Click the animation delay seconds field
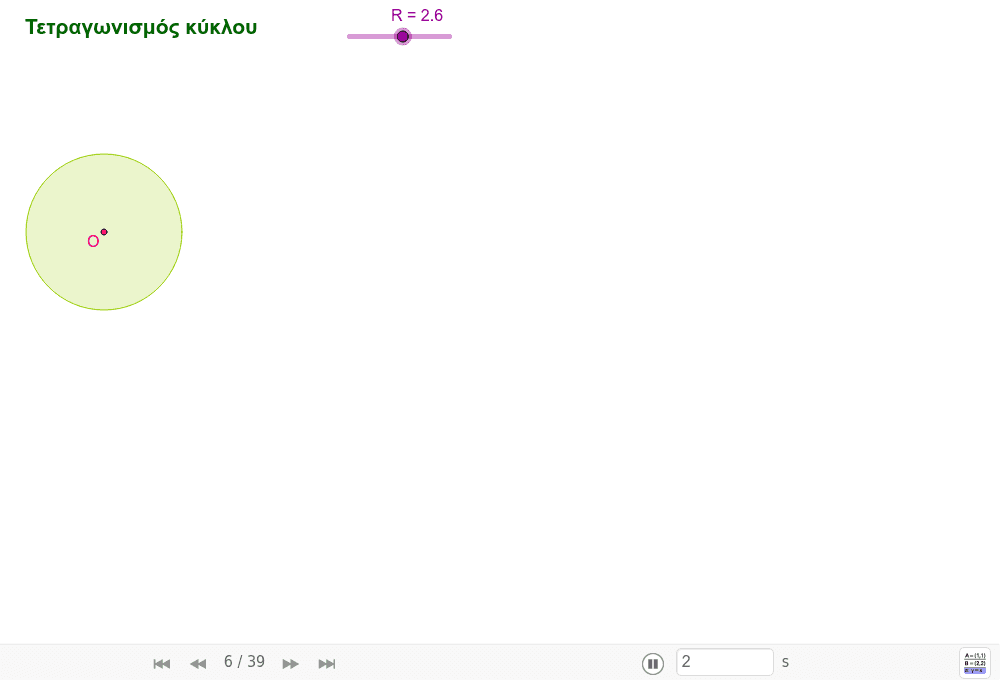 click(725, 662)
